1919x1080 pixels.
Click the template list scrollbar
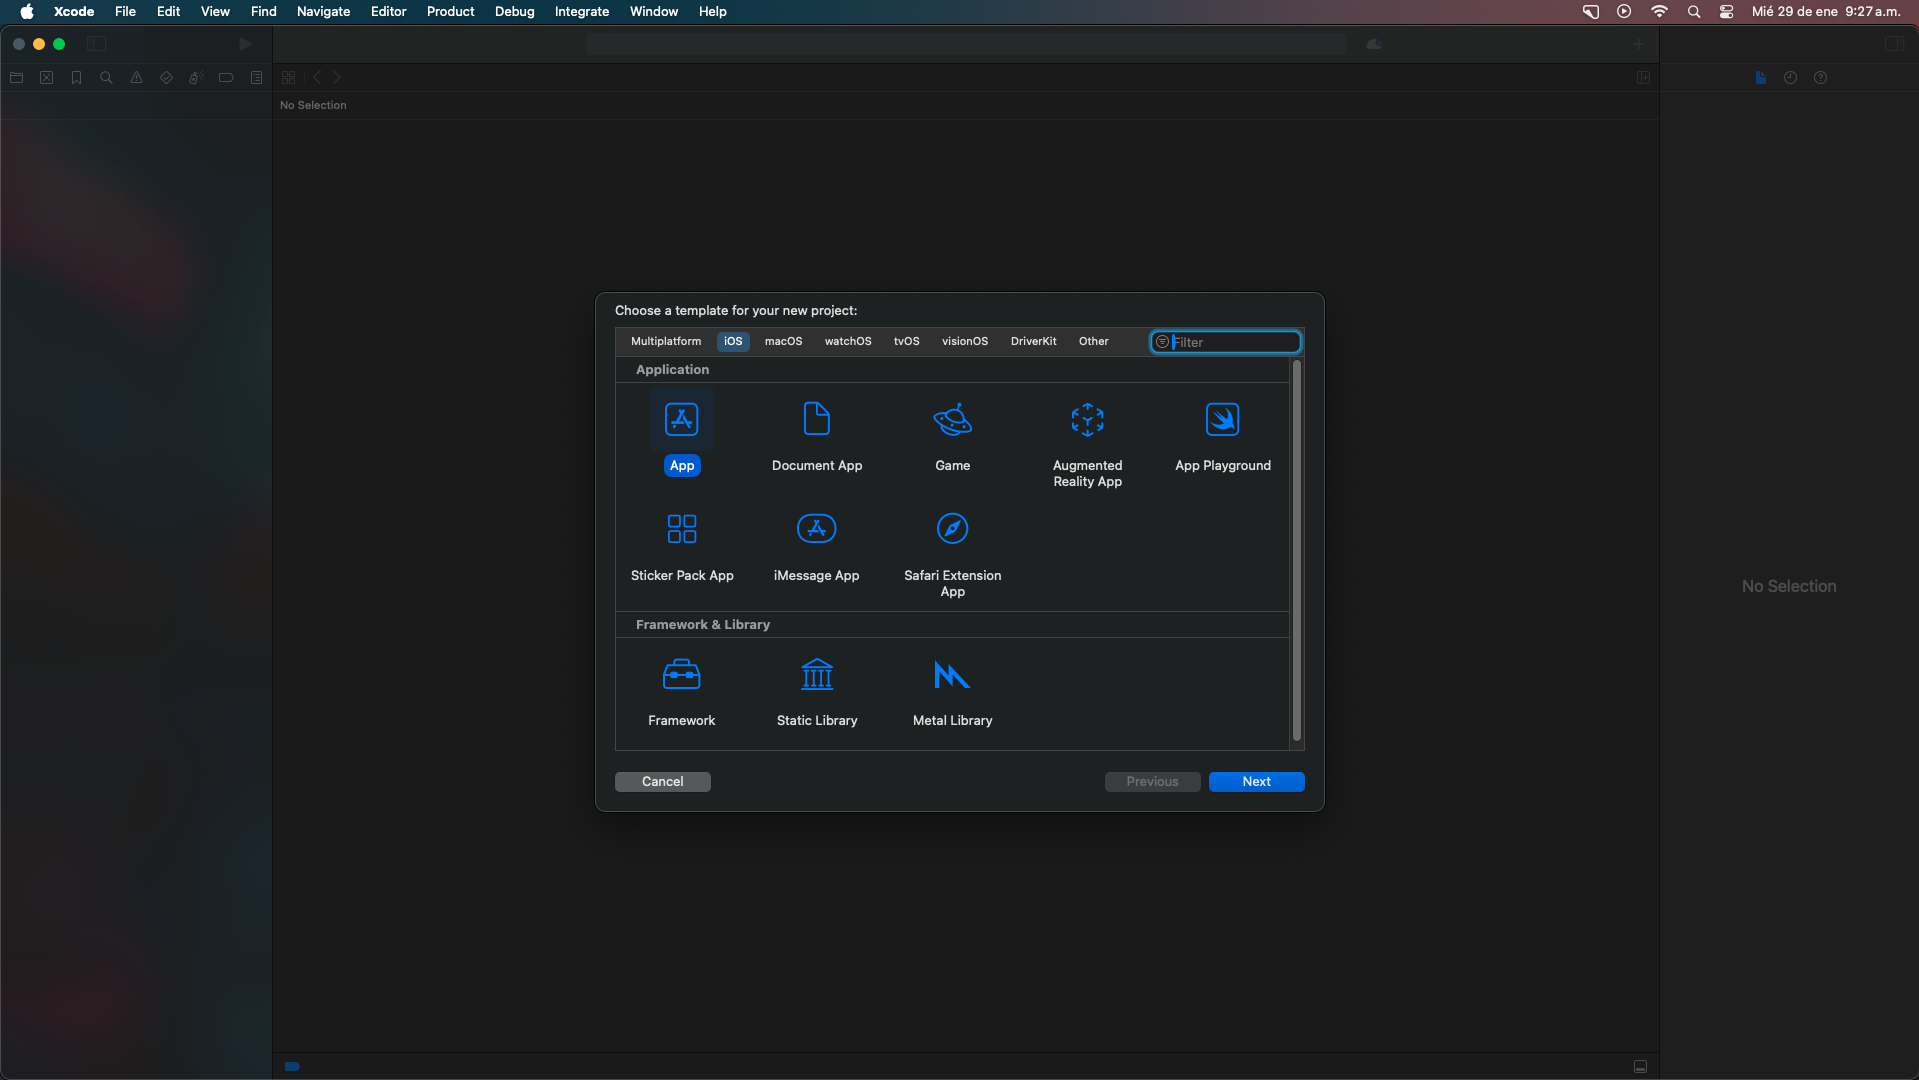pyautogui.click(x=1297, y=550)
